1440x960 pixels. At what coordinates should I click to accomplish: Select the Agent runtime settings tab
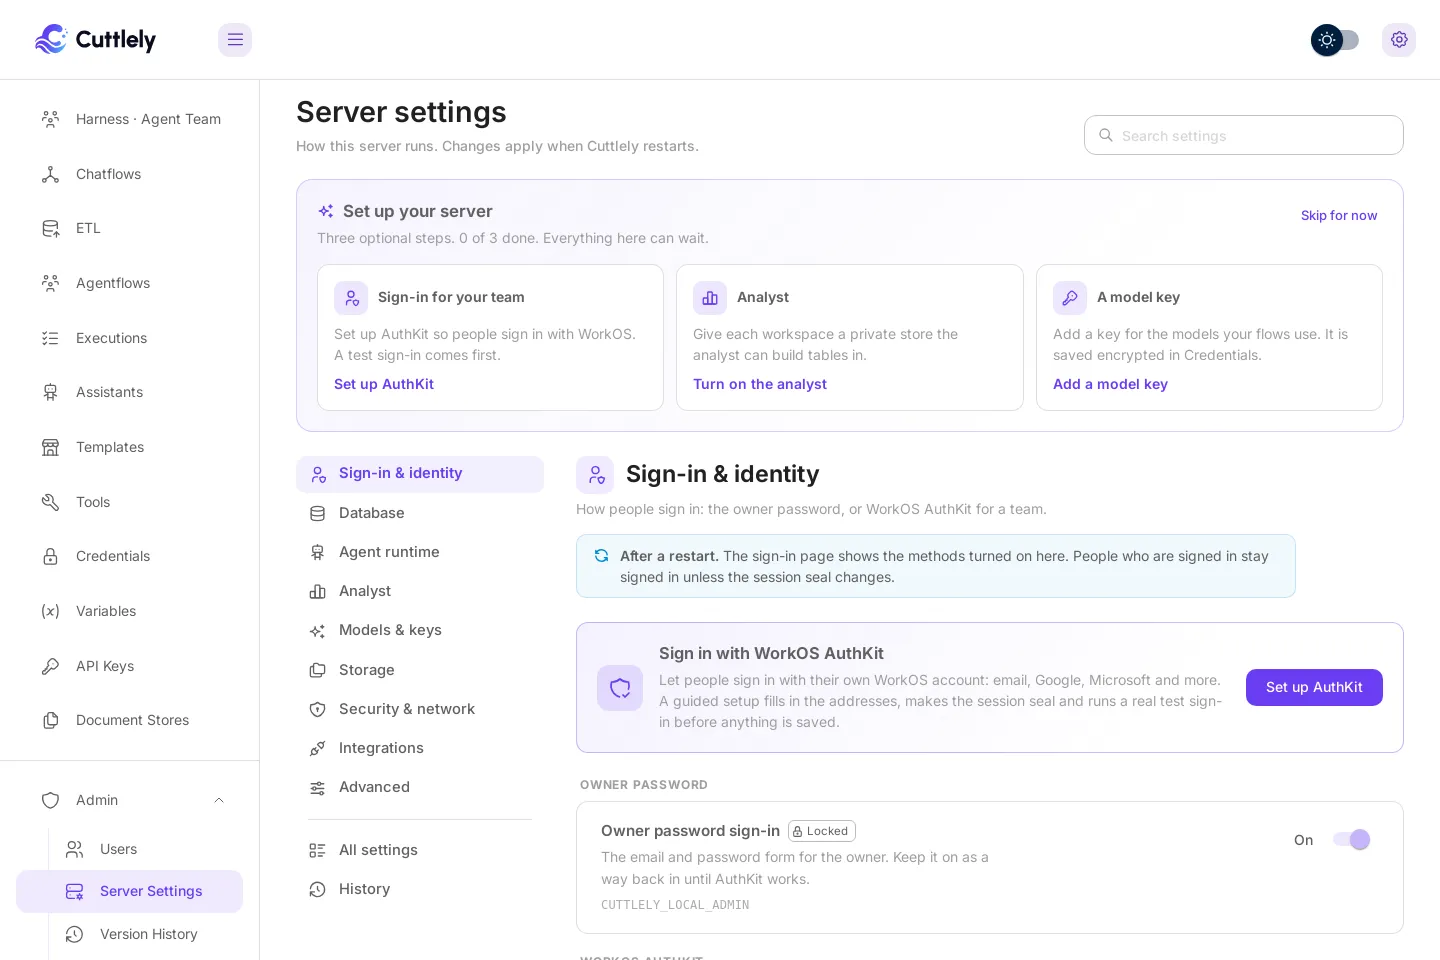point(420,552)
